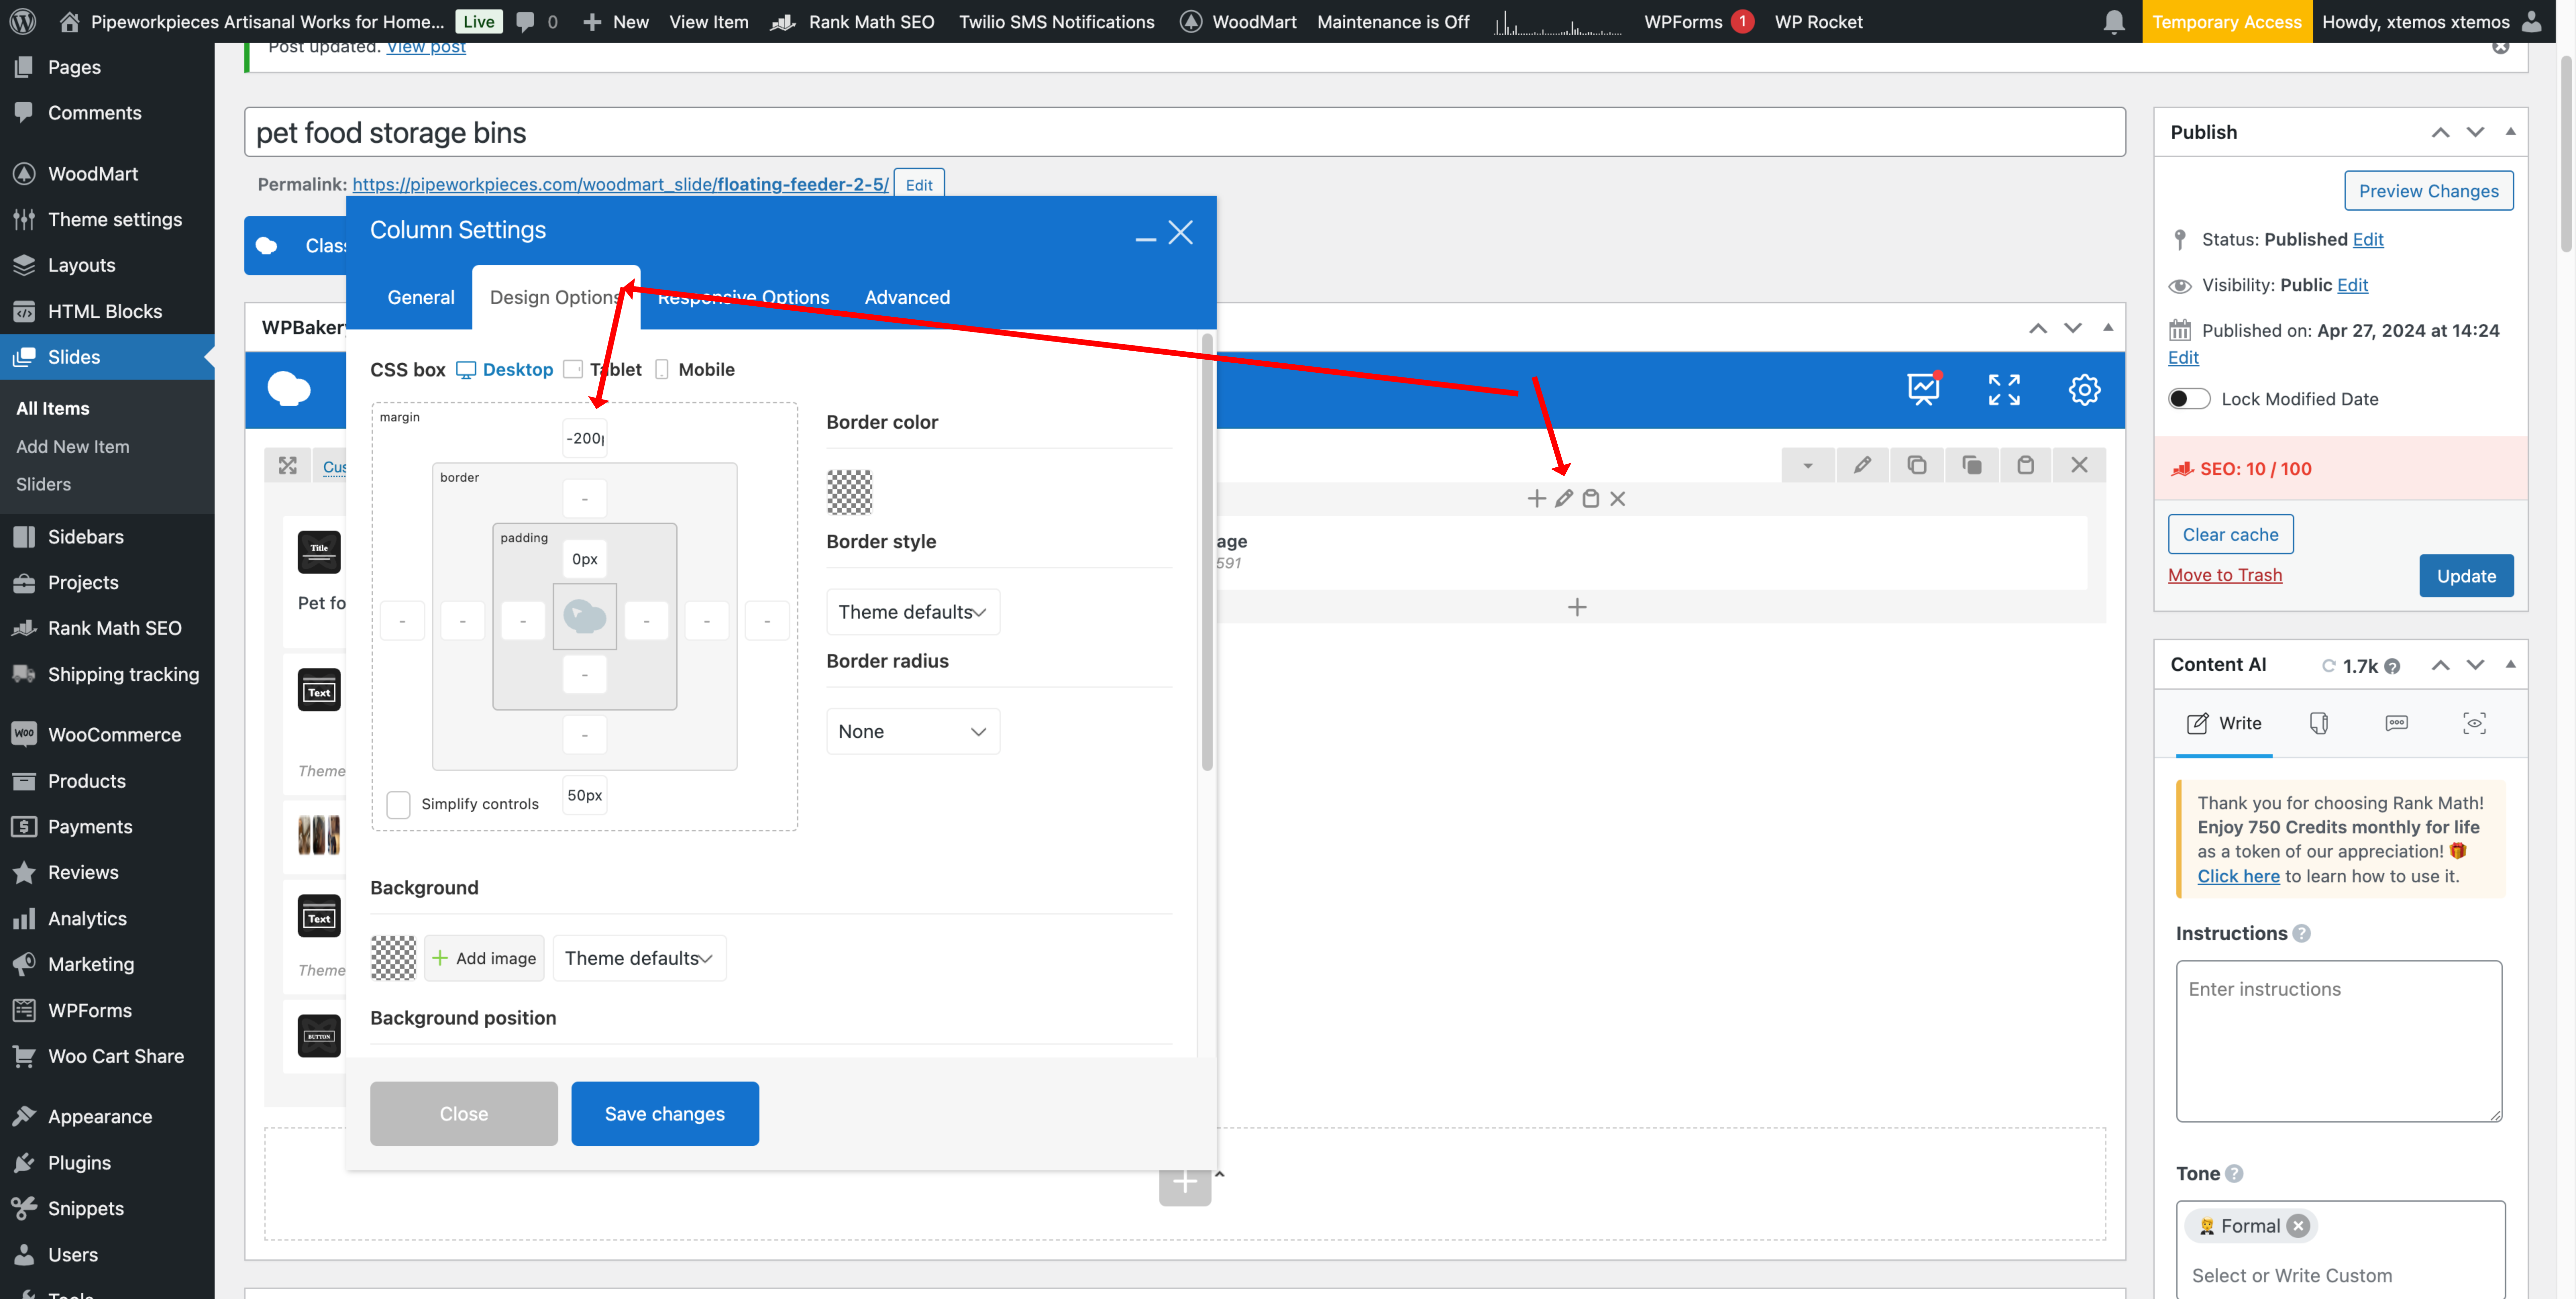Select the Button element icon
This screenshot has width=2576, height=1299.
click(319, 1036)
